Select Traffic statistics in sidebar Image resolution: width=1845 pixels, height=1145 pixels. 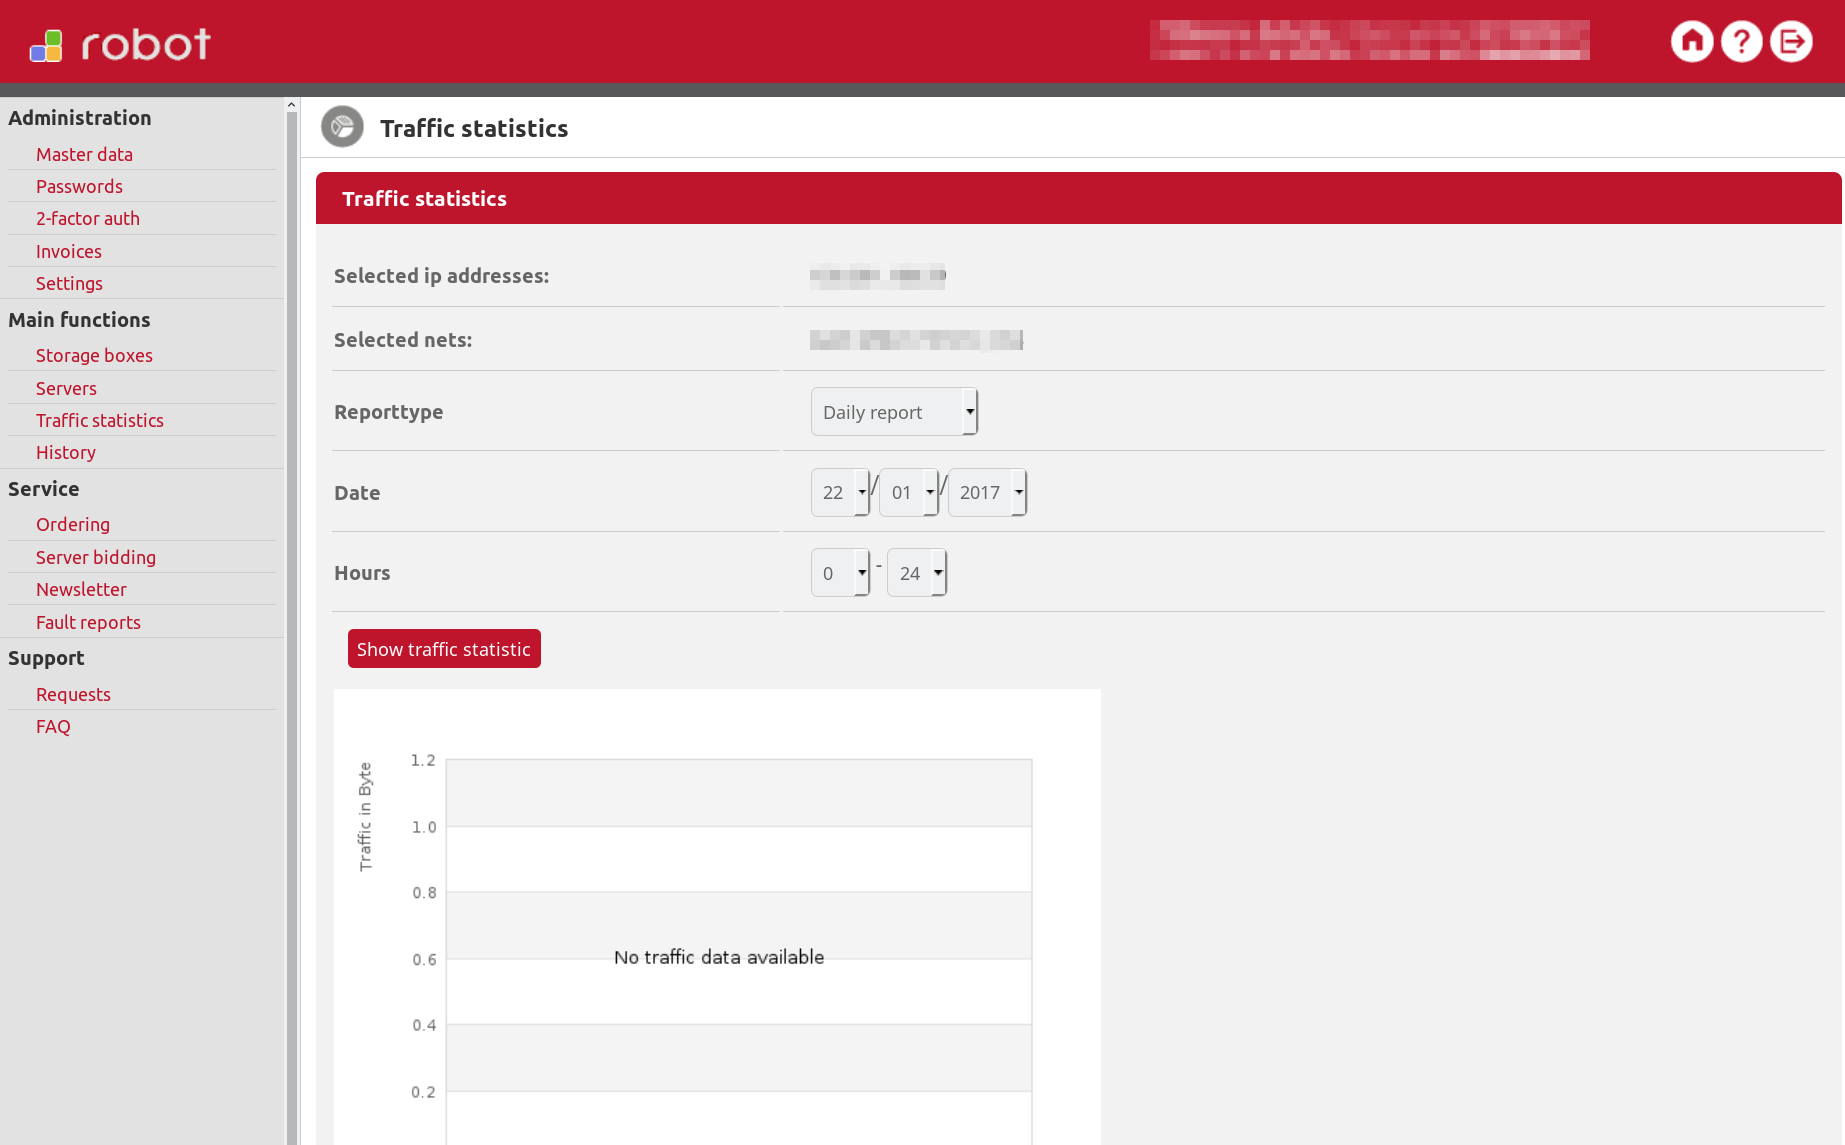tap(100, 420)
